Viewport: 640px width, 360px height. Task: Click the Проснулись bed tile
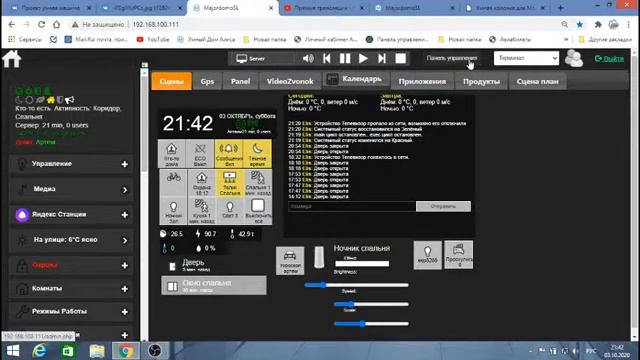tap(458, 255)
